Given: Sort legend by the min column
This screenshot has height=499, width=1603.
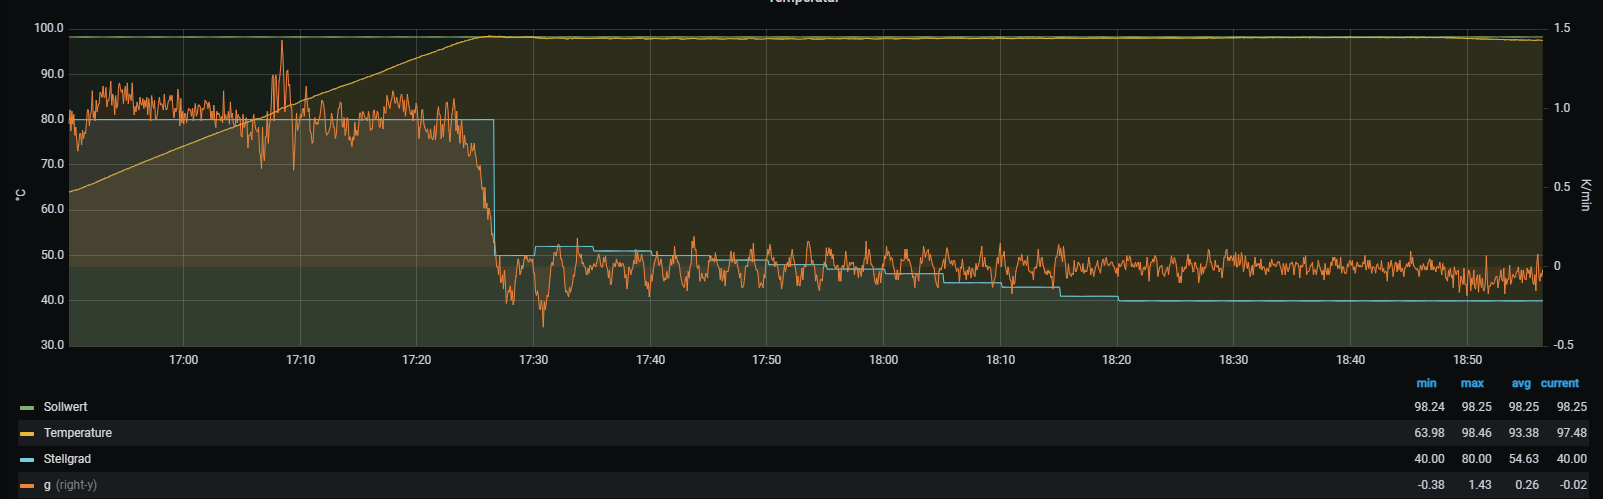Looking at the screenshot, I should click(x=1426, y=383).
